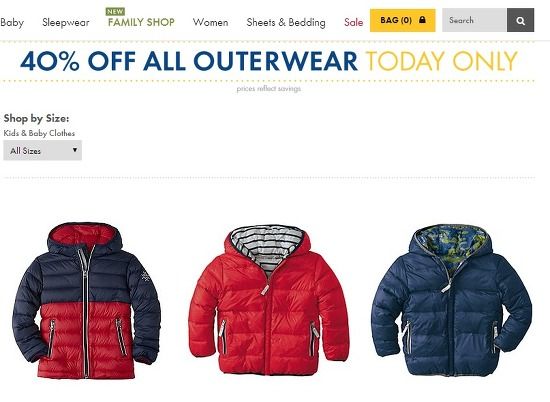Open the Sleepwear menu
This screenshot has height=402, width=550.
66,22
